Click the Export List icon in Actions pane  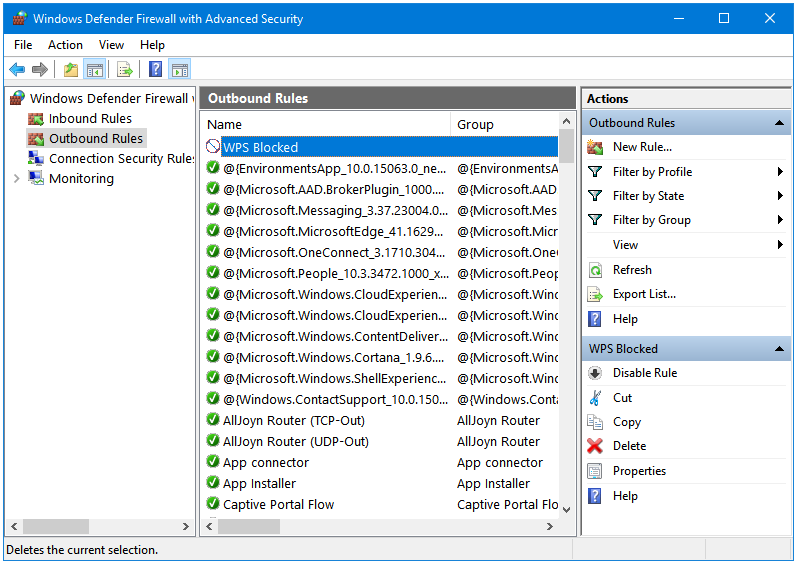595,294
